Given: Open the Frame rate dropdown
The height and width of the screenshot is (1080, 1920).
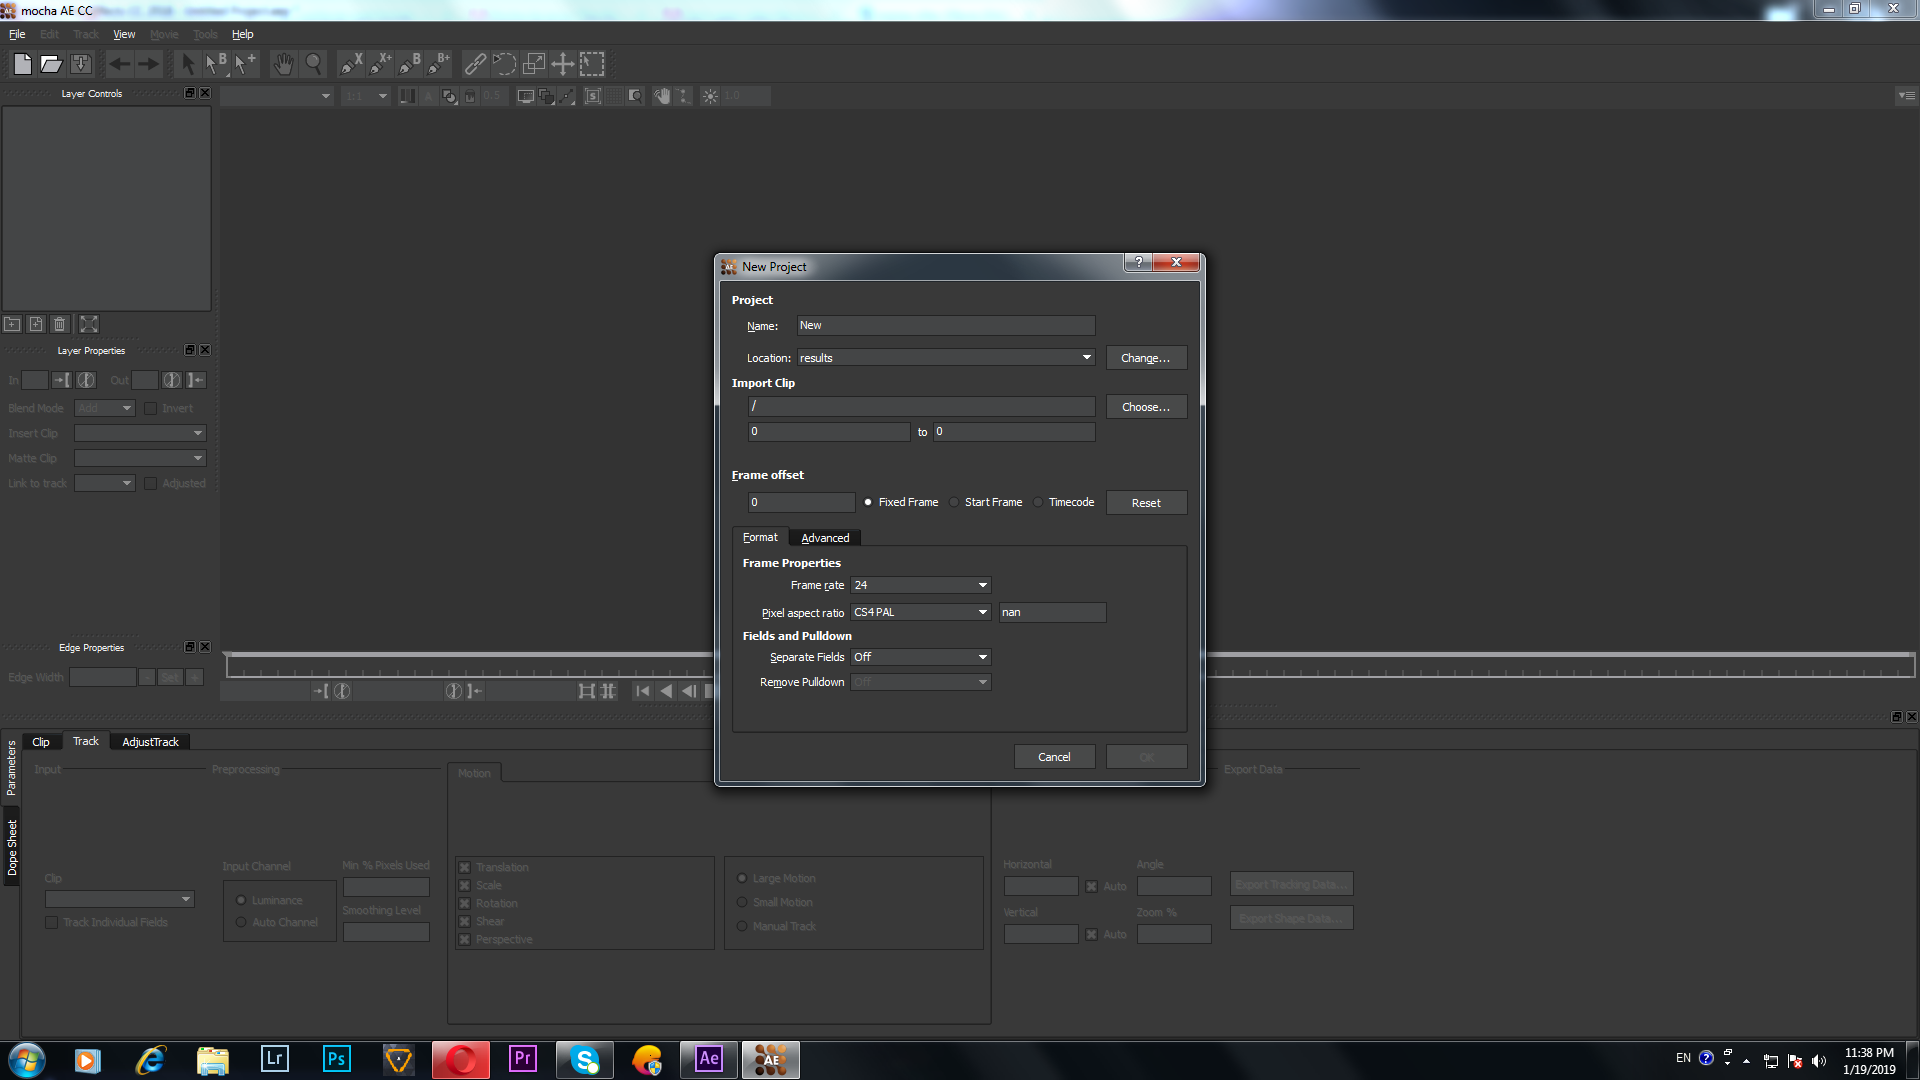Looking at the screenshot, I should [920, 585].
